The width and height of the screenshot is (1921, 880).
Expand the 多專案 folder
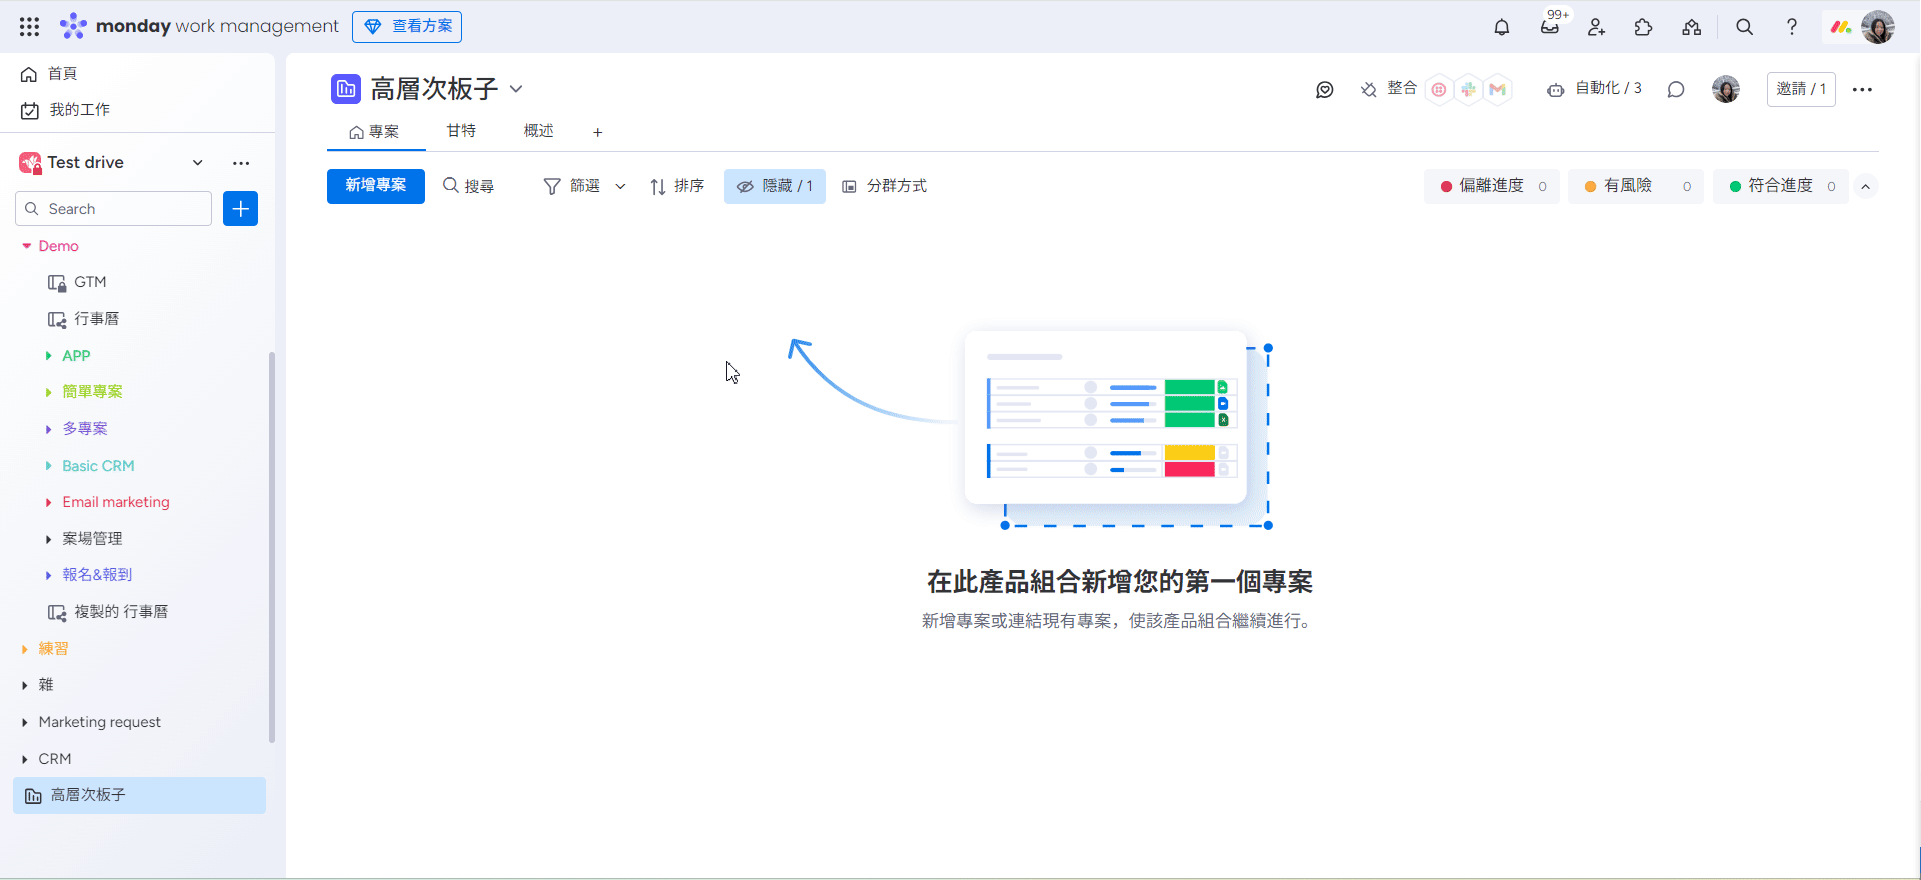click(x=48, y=429)
